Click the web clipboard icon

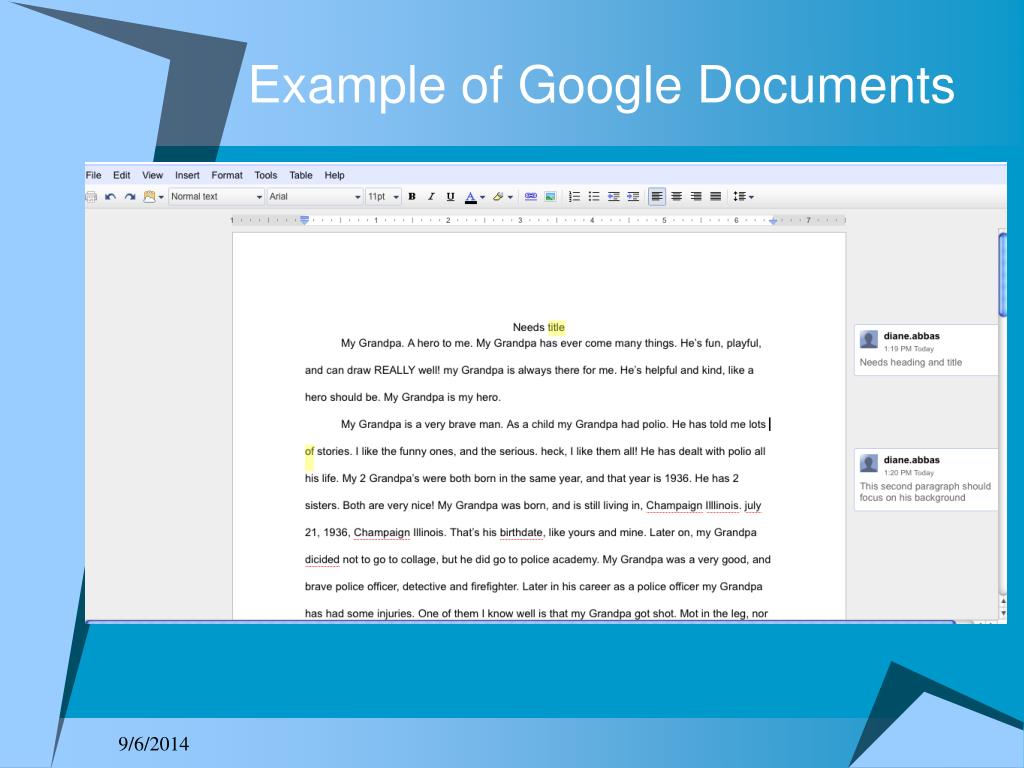click(149, 197)
